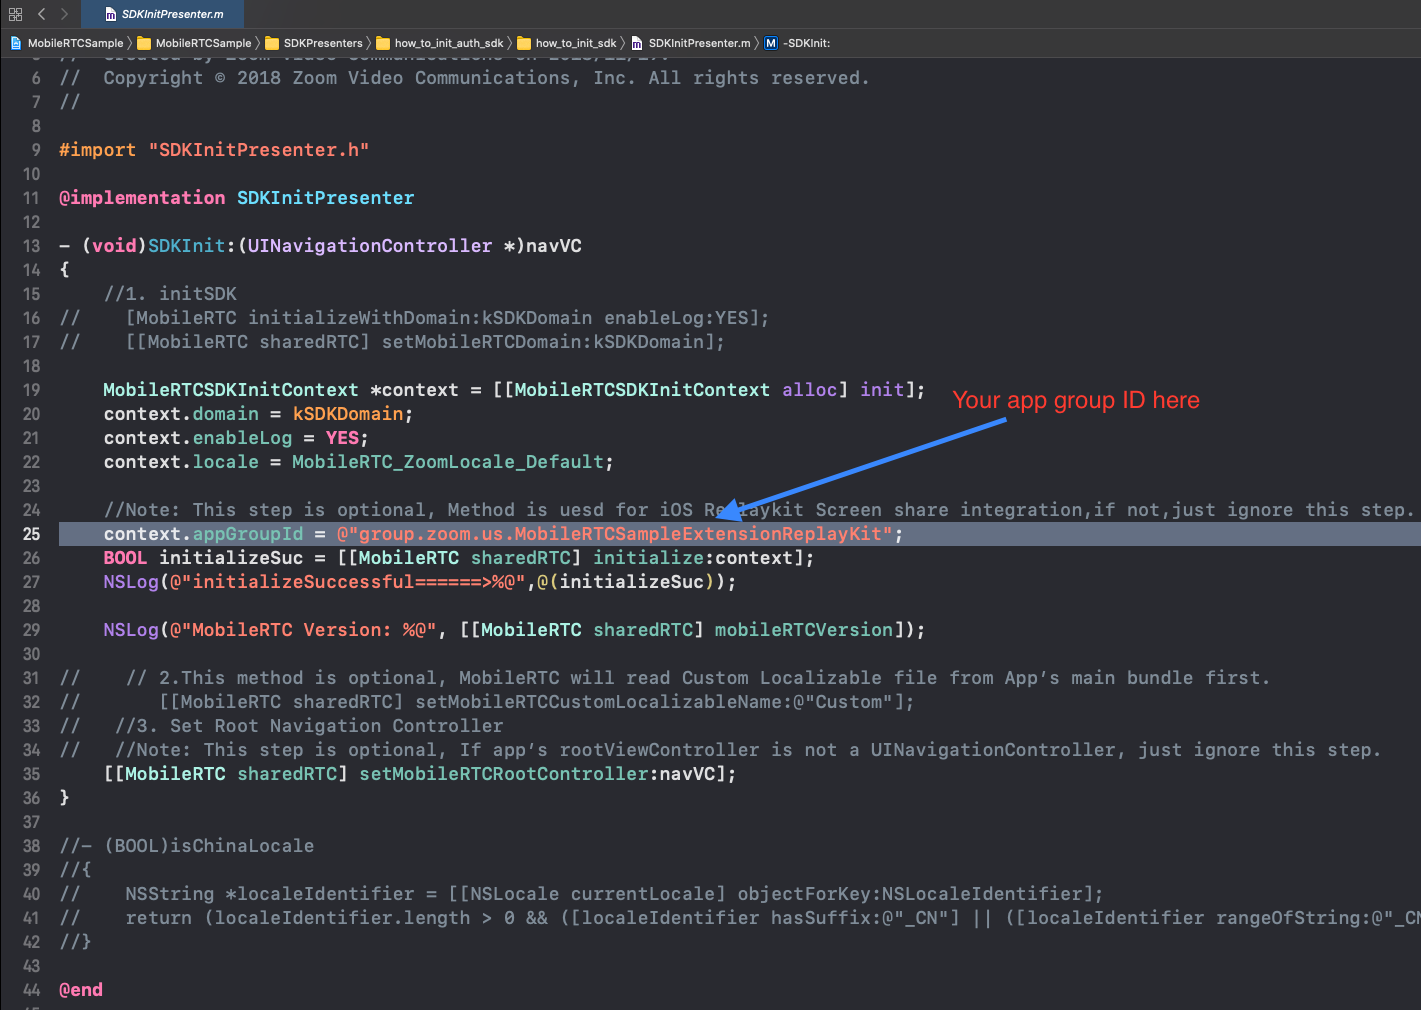Click appGroupId property on line 25
Image resolution: width=1421 pixels, height=1010 pixels.
click(x=247, y=534)
